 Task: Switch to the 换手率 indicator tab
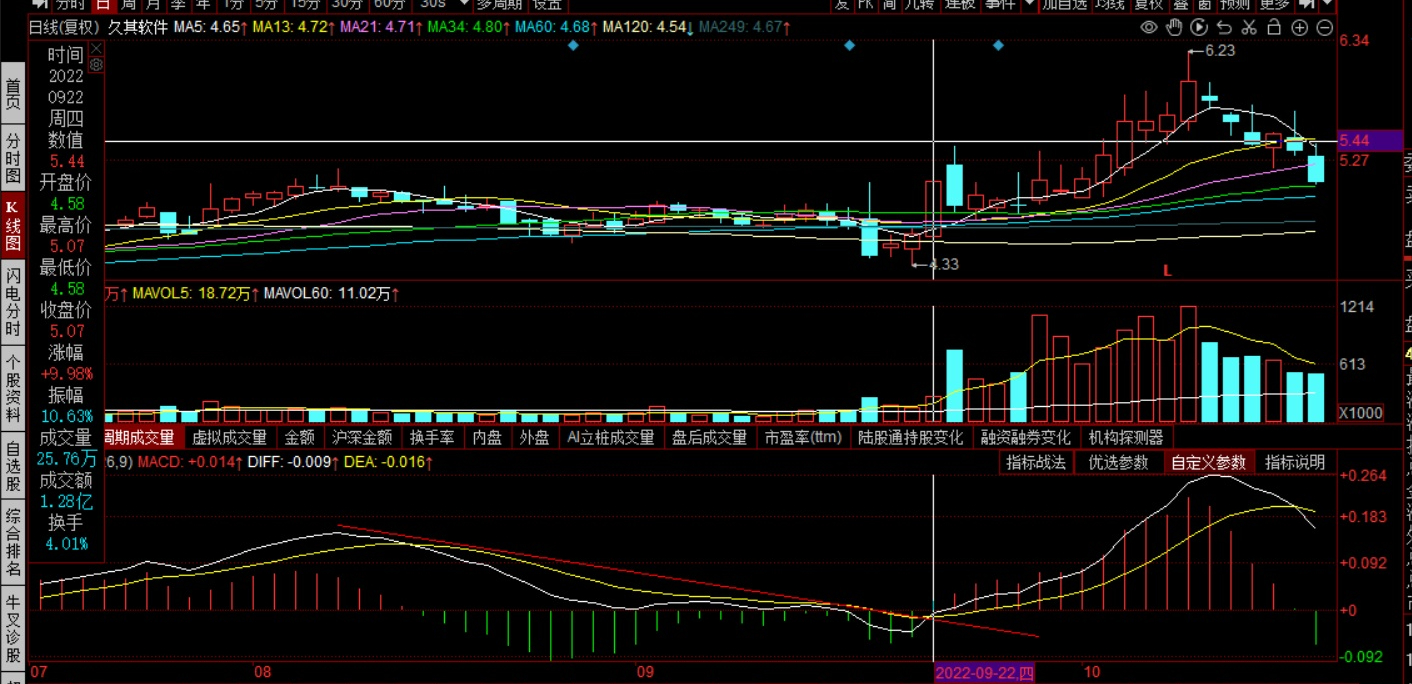click(x=432, y=437)
